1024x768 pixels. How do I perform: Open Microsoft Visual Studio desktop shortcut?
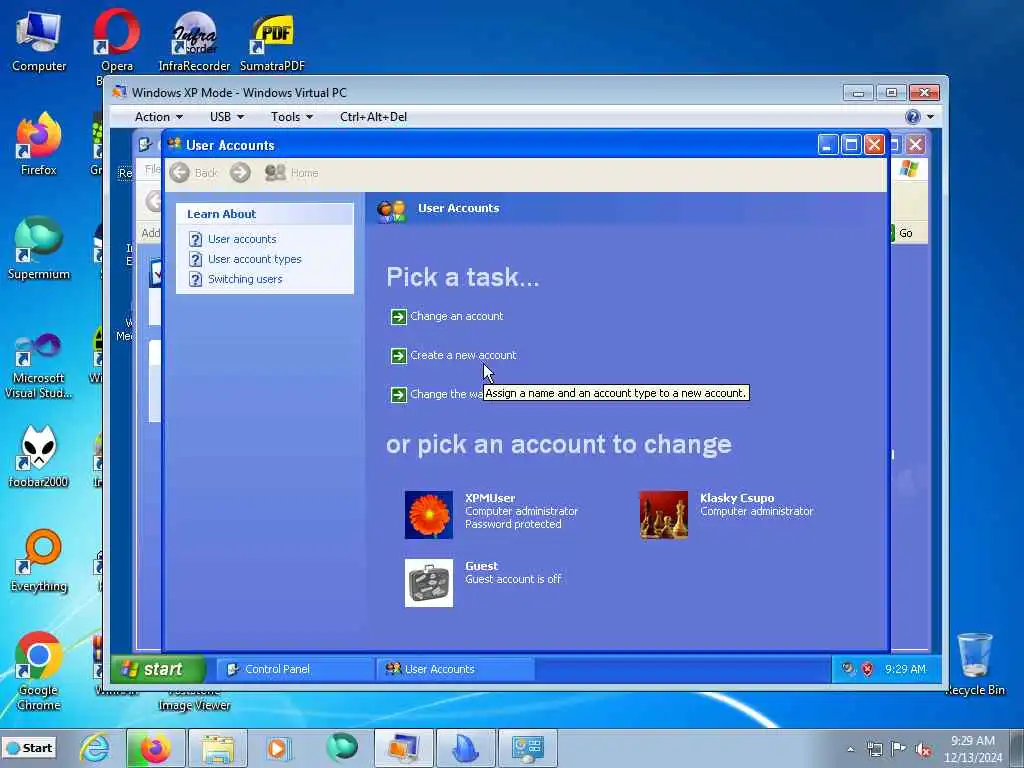pyautogui.click(x=39, y=366)
